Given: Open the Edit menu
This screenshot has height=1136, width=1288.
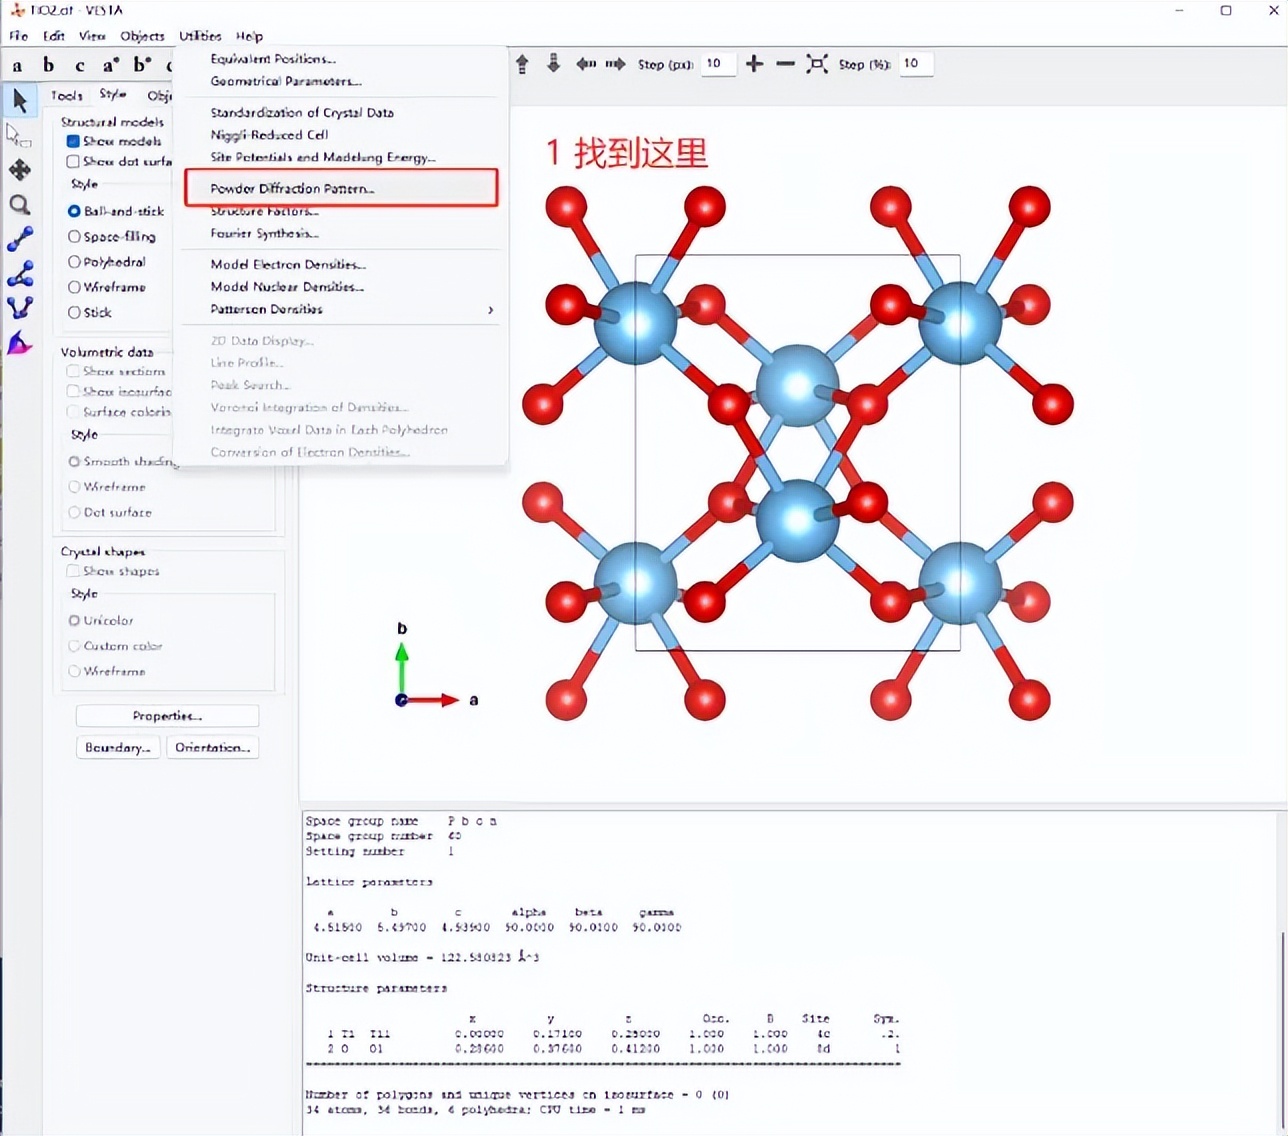Looking at the screenshot, I should pyautogui.click(x=54, y=36).
